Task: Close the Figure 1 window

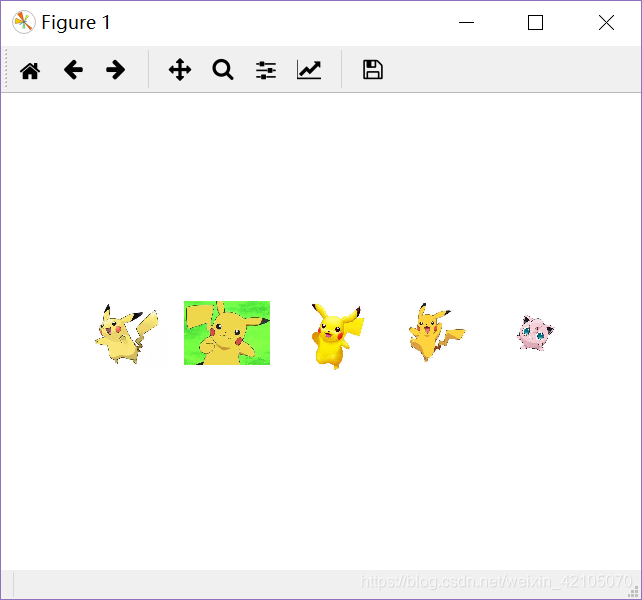Action: tap(606, 23)
